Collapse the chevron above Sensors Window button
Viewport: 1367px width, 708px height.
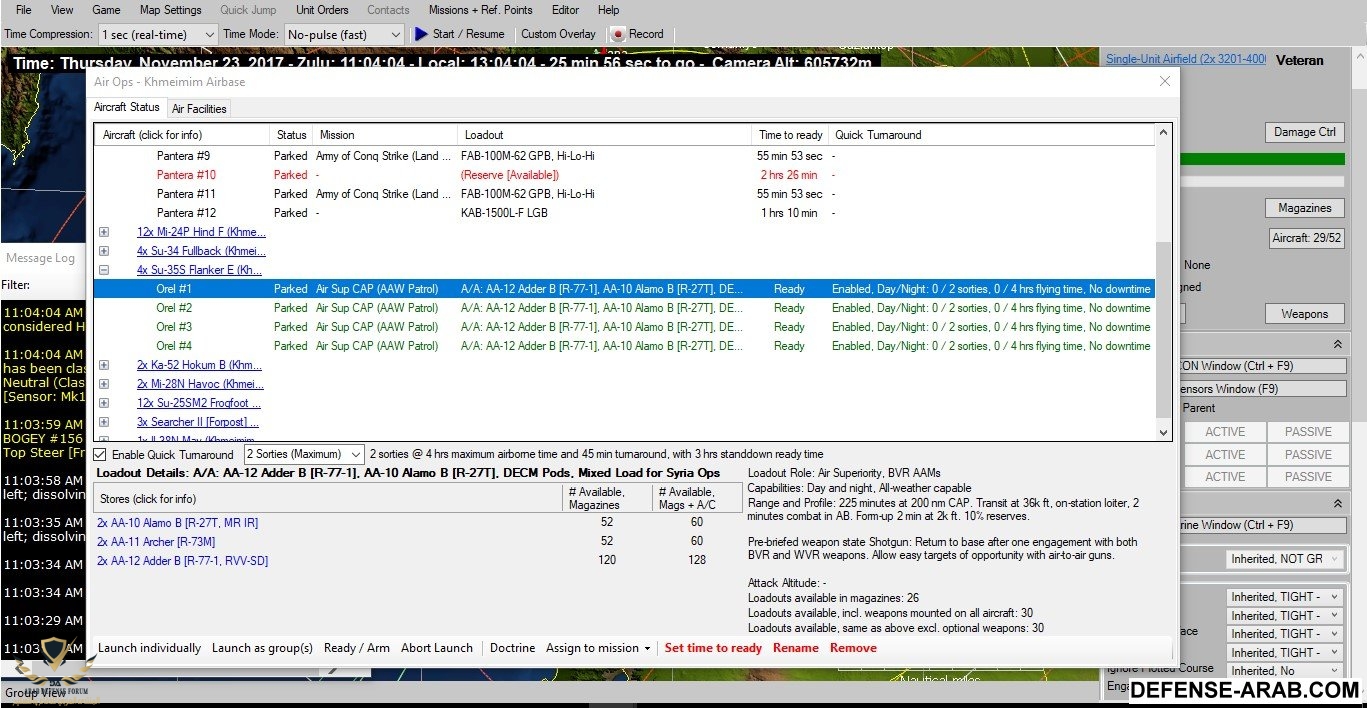pyautogui.click(x=1337, y=343)
